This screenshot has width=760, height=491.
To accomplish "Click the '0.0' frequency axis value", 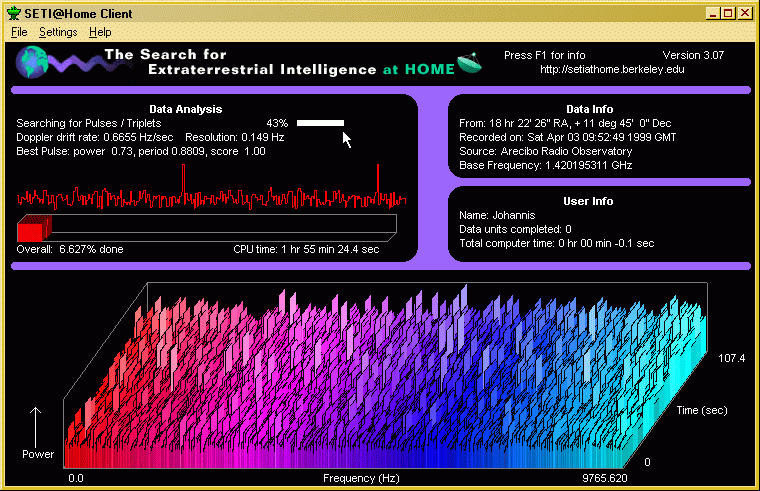I will point(76,478).
